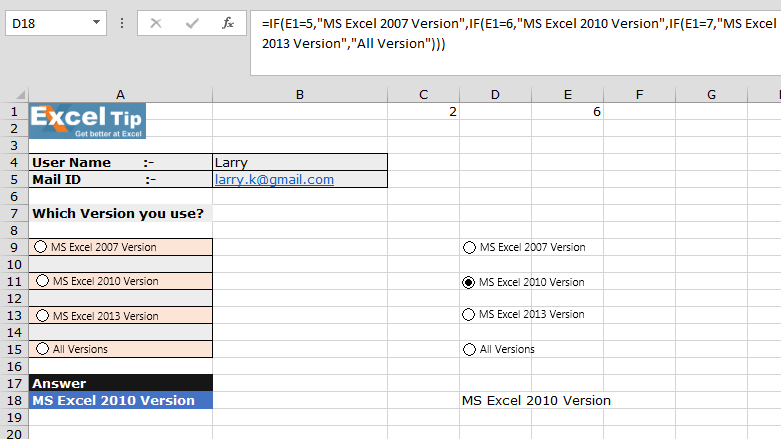
Task: Select All Versions radio in column A
Action: 42,349
